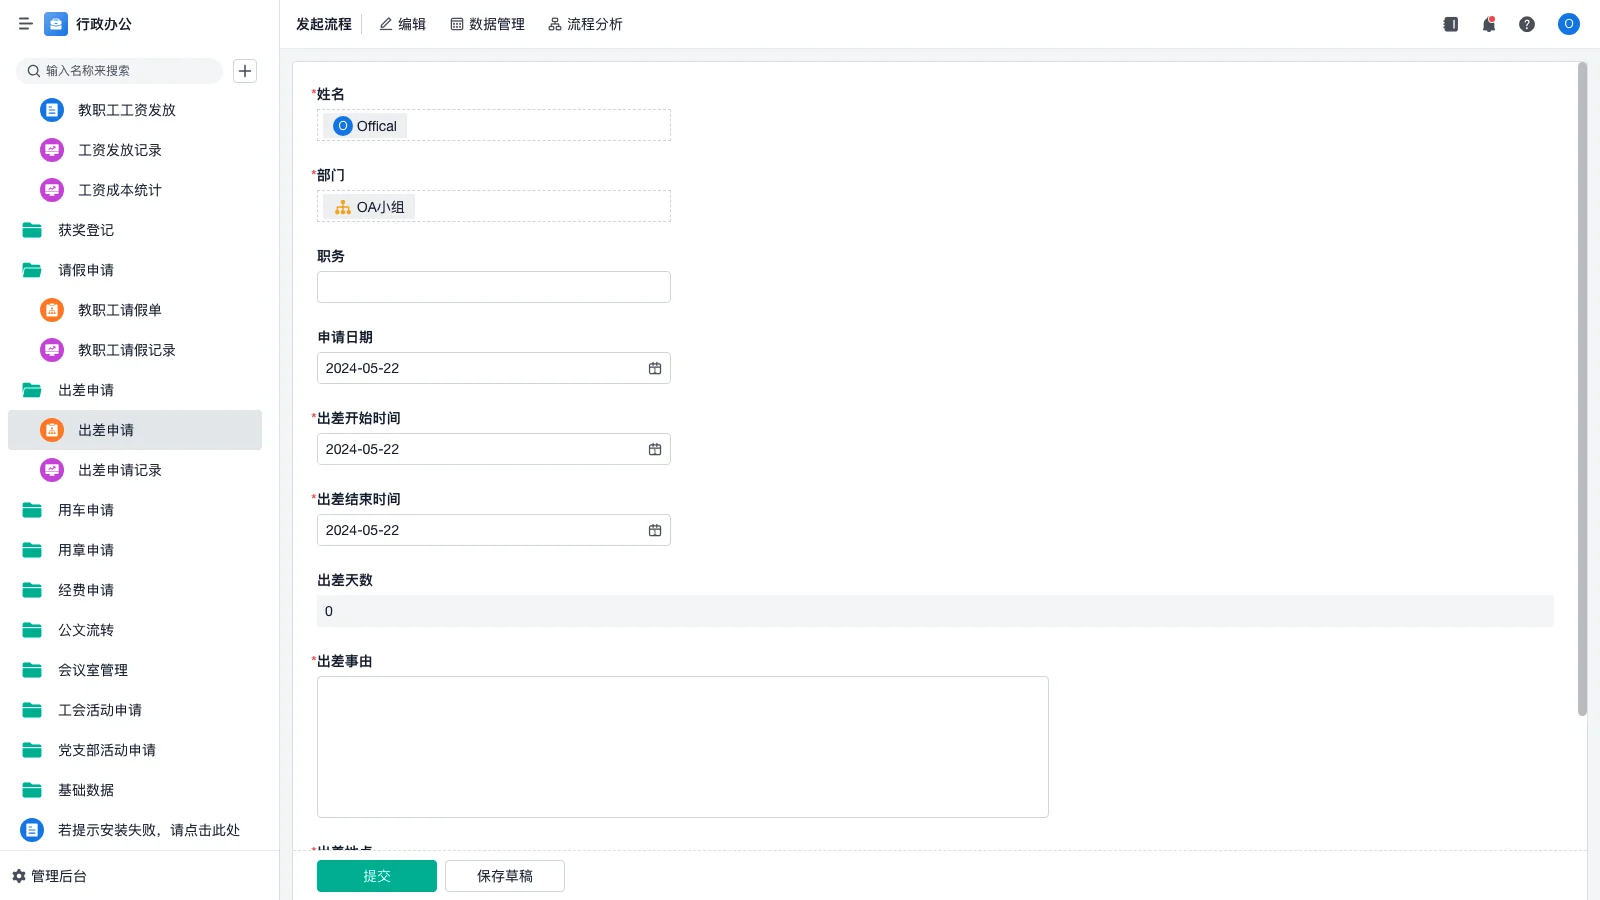Click the pencil edit icon
1600x900 pixels.
pos(386,24)
